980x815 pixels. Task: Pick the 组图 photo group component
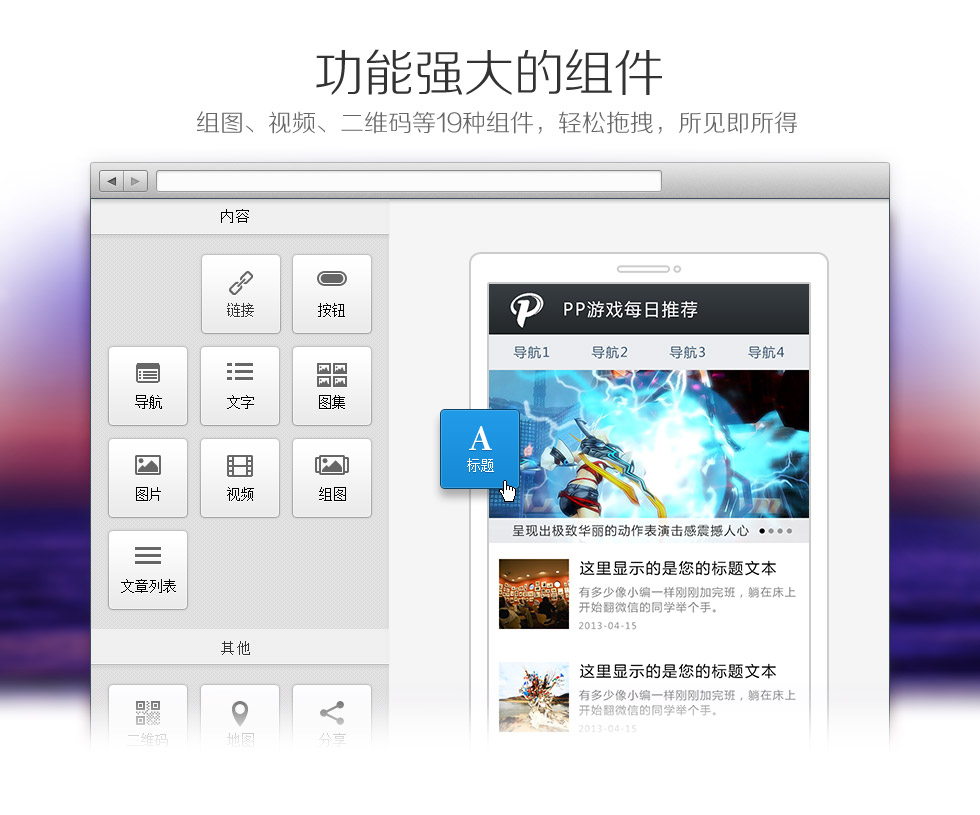[331, 478]
